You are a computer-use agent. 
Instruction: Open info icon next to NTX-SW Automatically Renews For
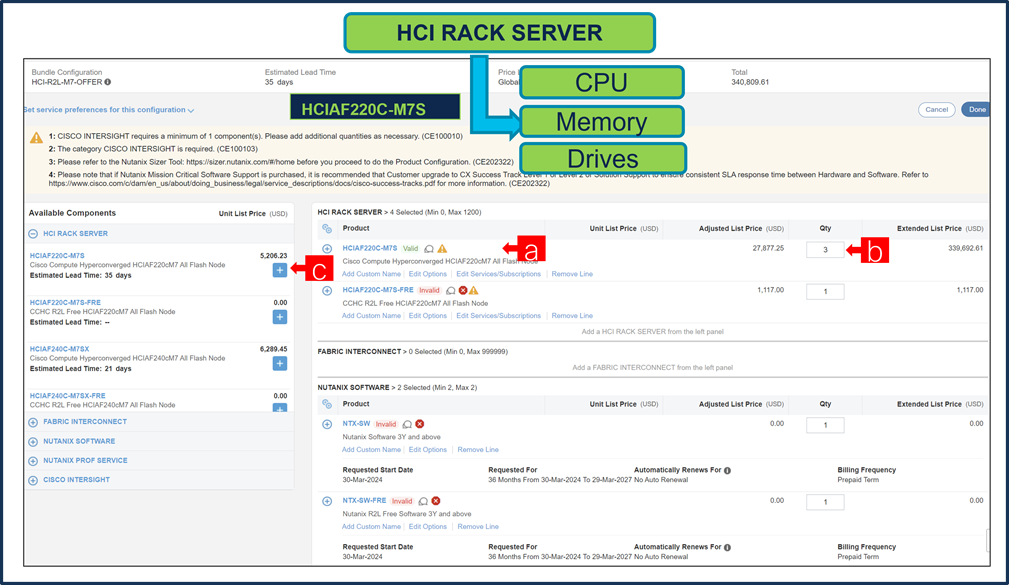click(x=727, y=470)
